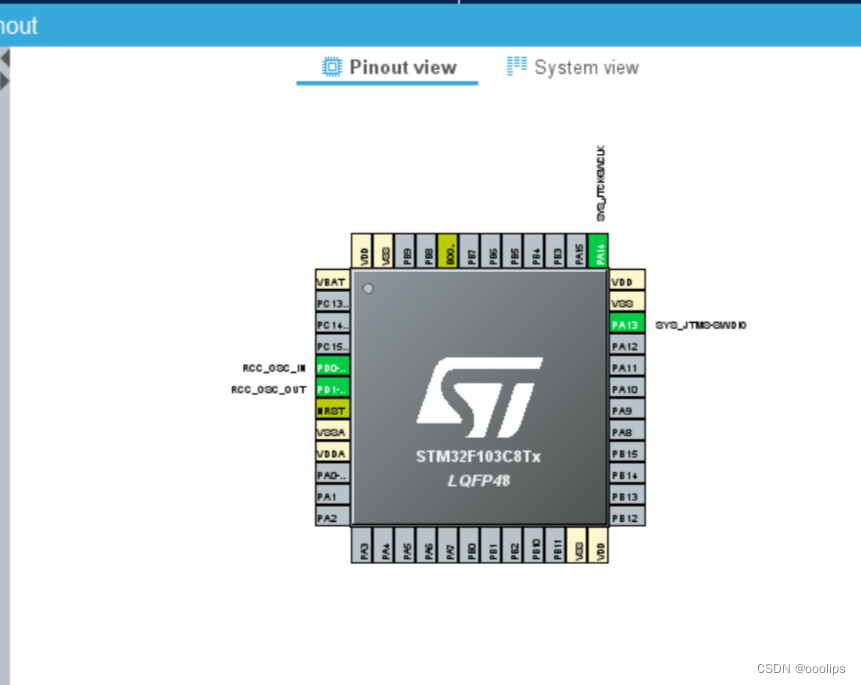Toggle the PD0 RCC_OSC_IN pin signal
This screenshot has width=861, height=685.
tap(330, 367)
